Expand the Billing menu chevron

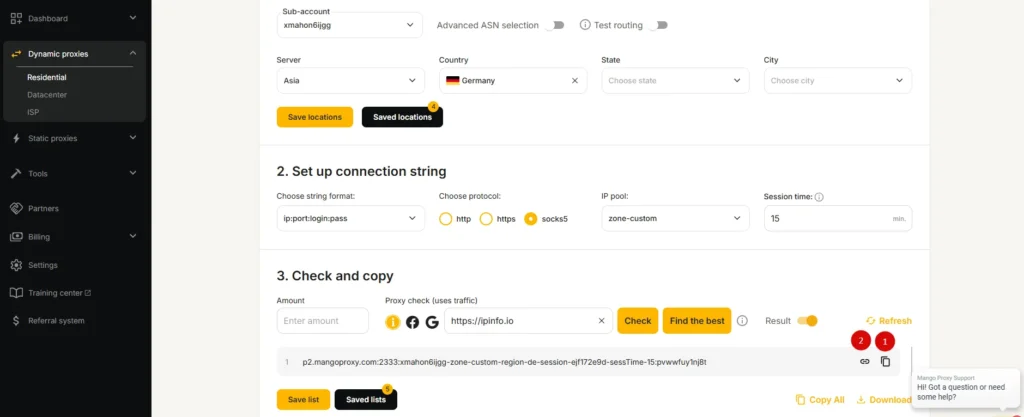coord(133,236)
